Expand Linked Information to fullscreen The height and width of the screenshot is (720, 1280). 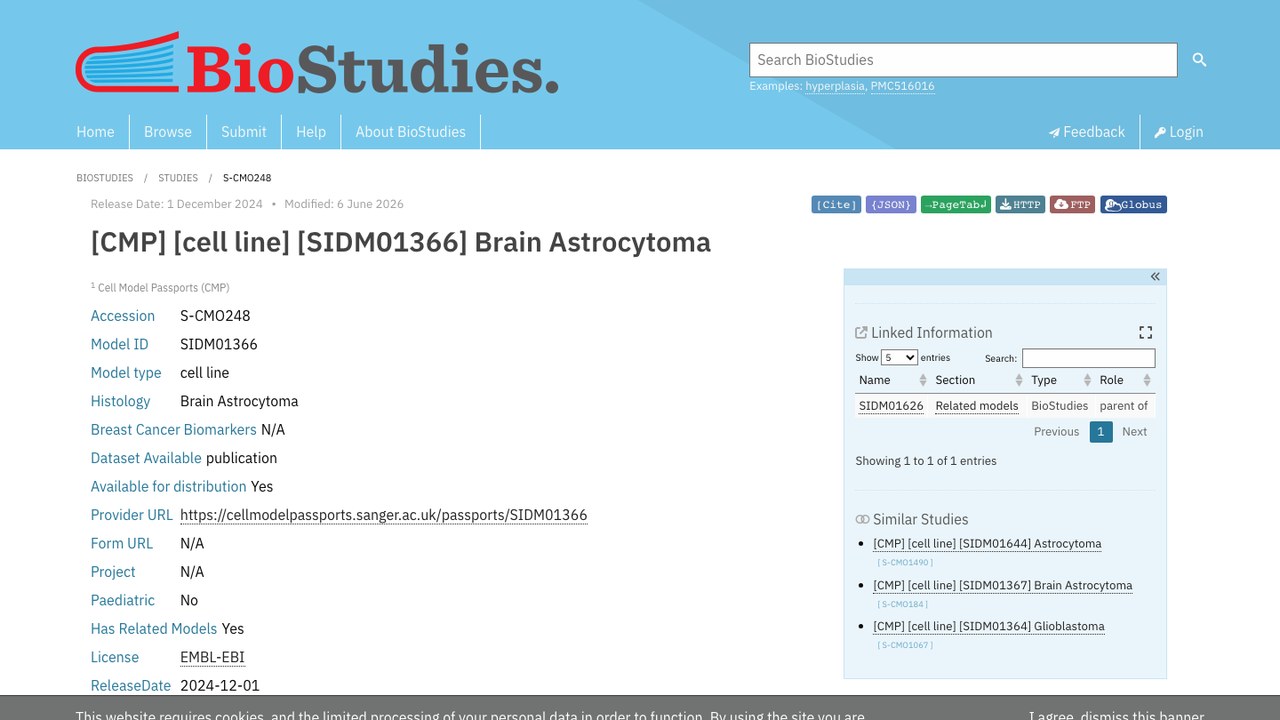pyautogui.click(x=1146, y=332)
